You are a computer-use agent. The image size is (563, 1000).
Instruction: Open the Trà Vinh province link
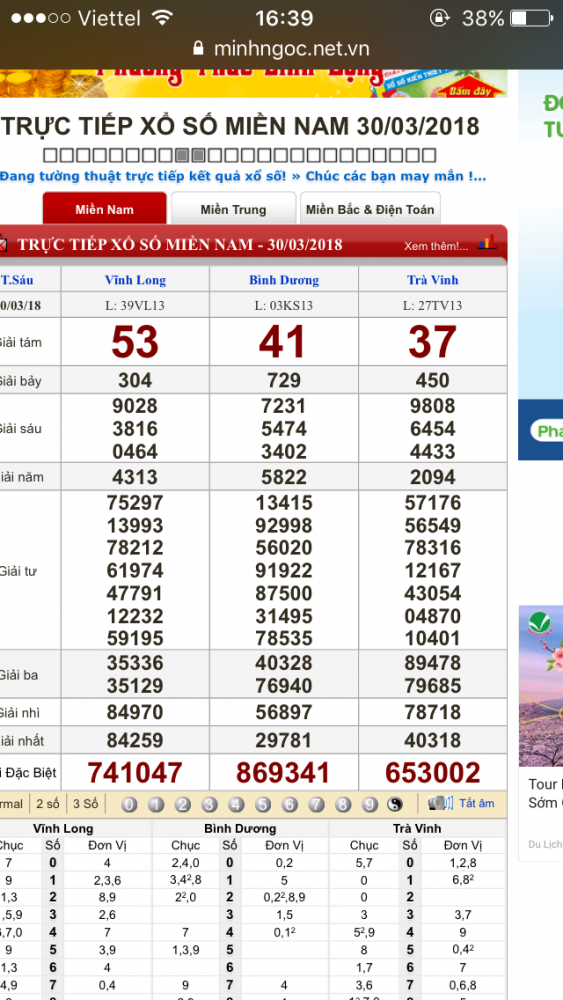coord(433,280)
